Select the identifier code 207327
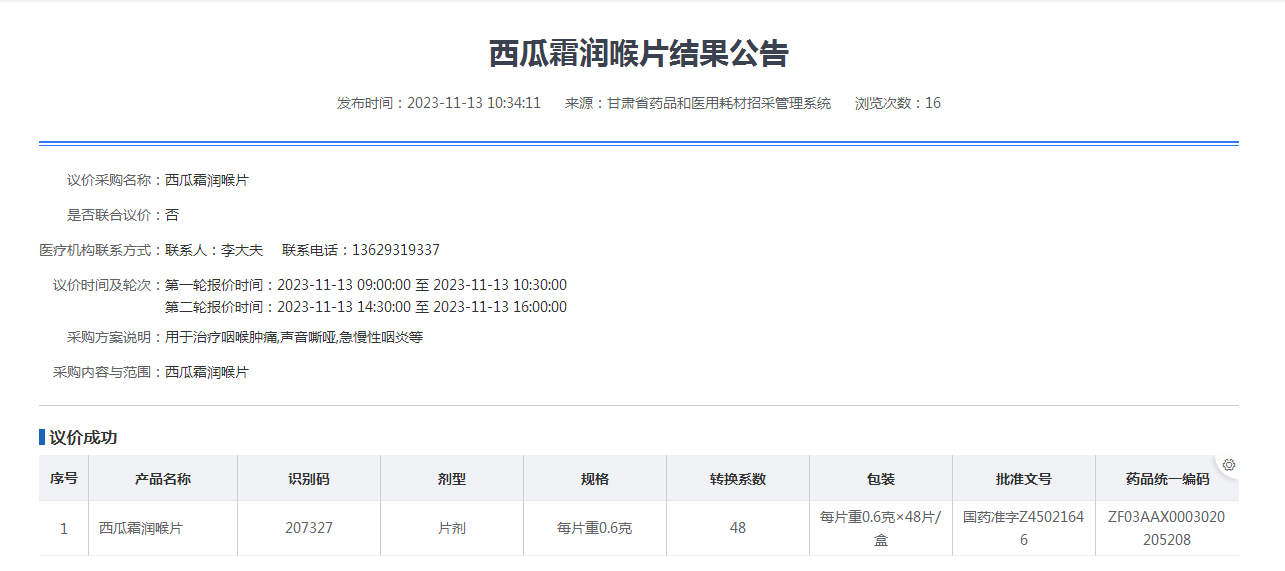1285x571 pixels. tap(309, 528)
